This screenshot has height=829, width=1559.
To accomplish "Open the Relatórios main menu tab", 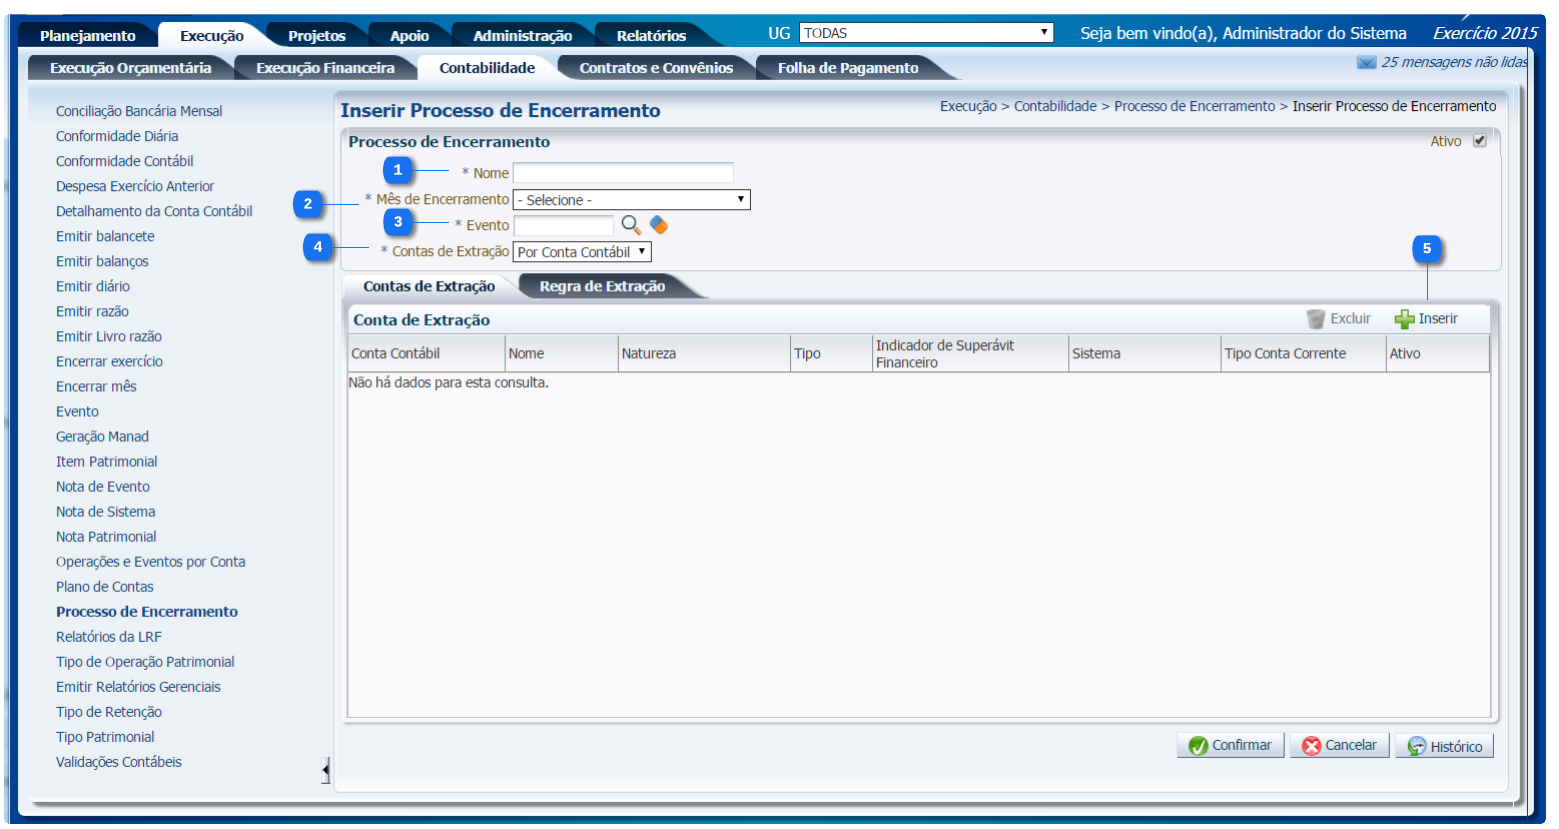I will (651, 36).
